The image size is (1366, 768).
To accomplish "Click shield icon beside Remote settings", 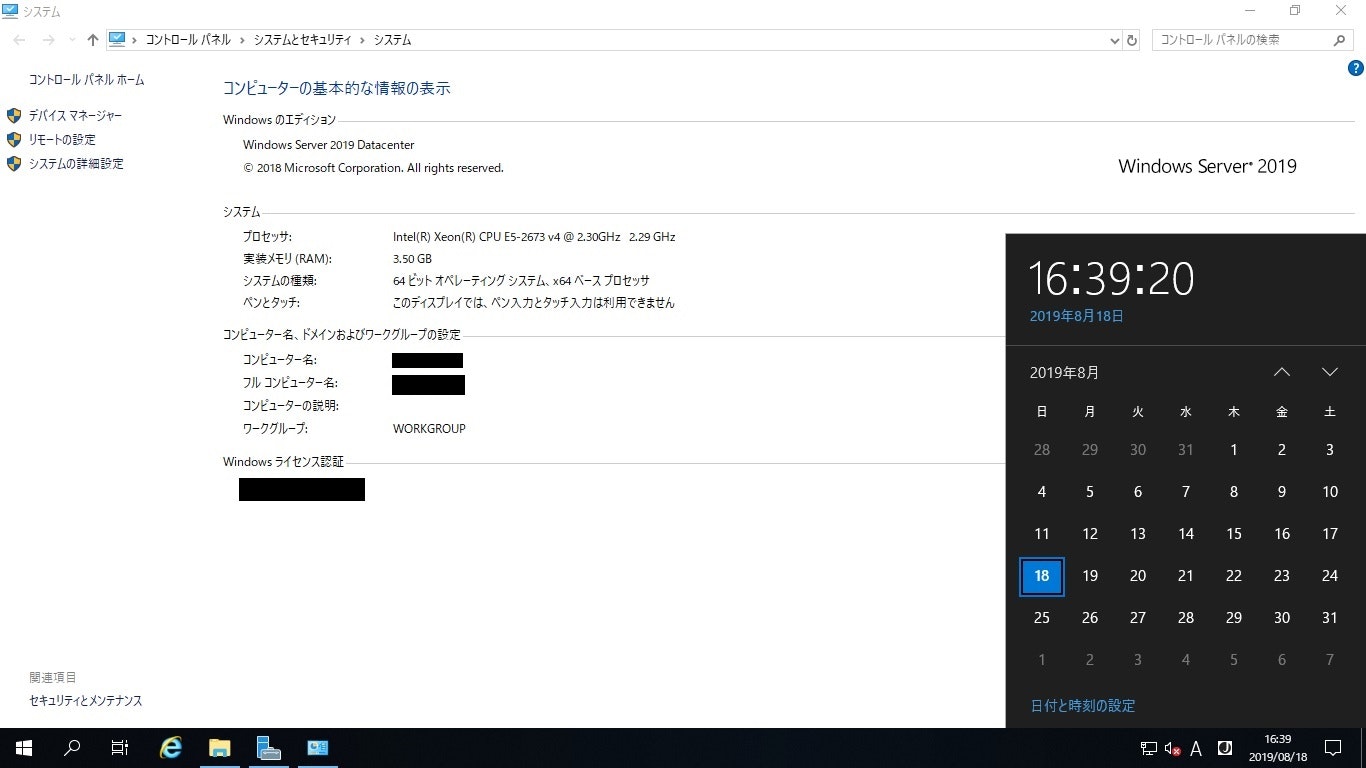I will point(14,140).
